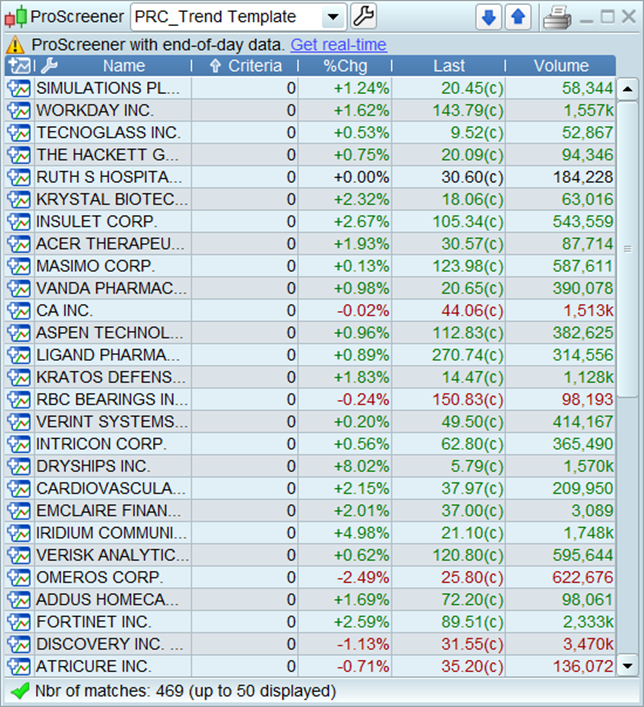Open chart icon for TECNOGLASS INC. row
The height and width of the screenshot is (707, 644).
(x=19, y=133)
